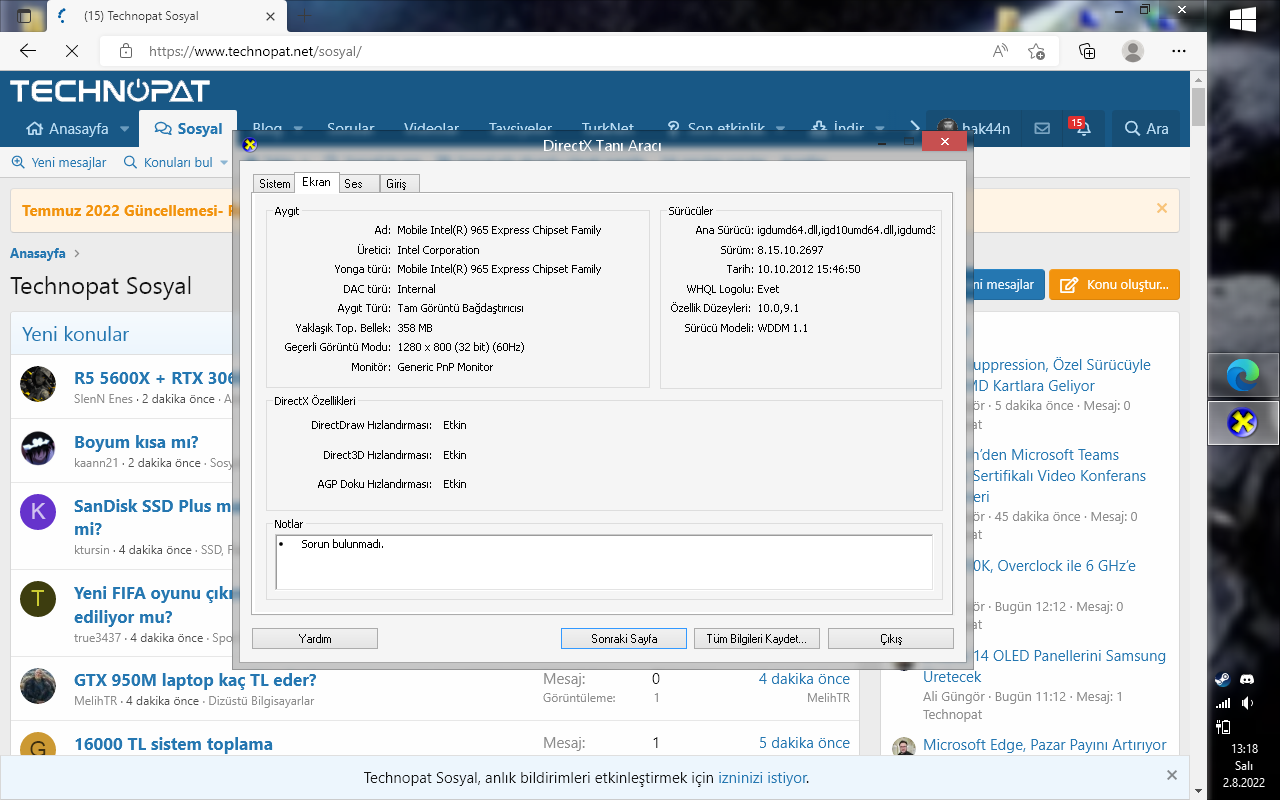Activate read aloud in the address bar
Viewport: 1280px width, 800px height.
tap(1000, 51)
